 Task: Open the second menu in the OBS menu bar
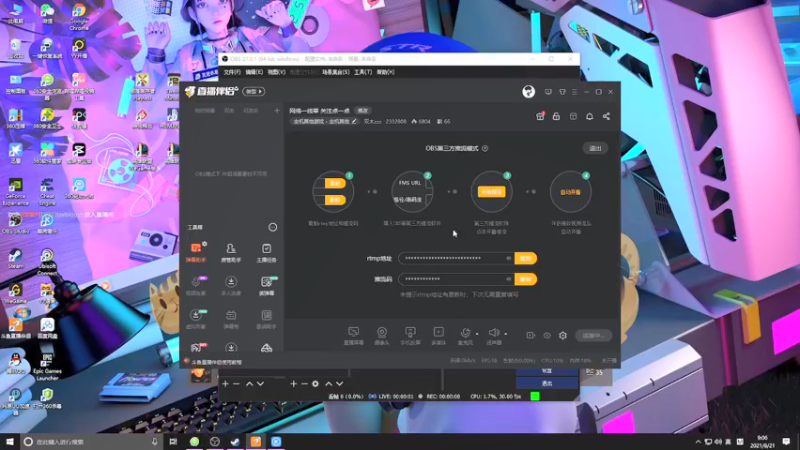point(254,72)
